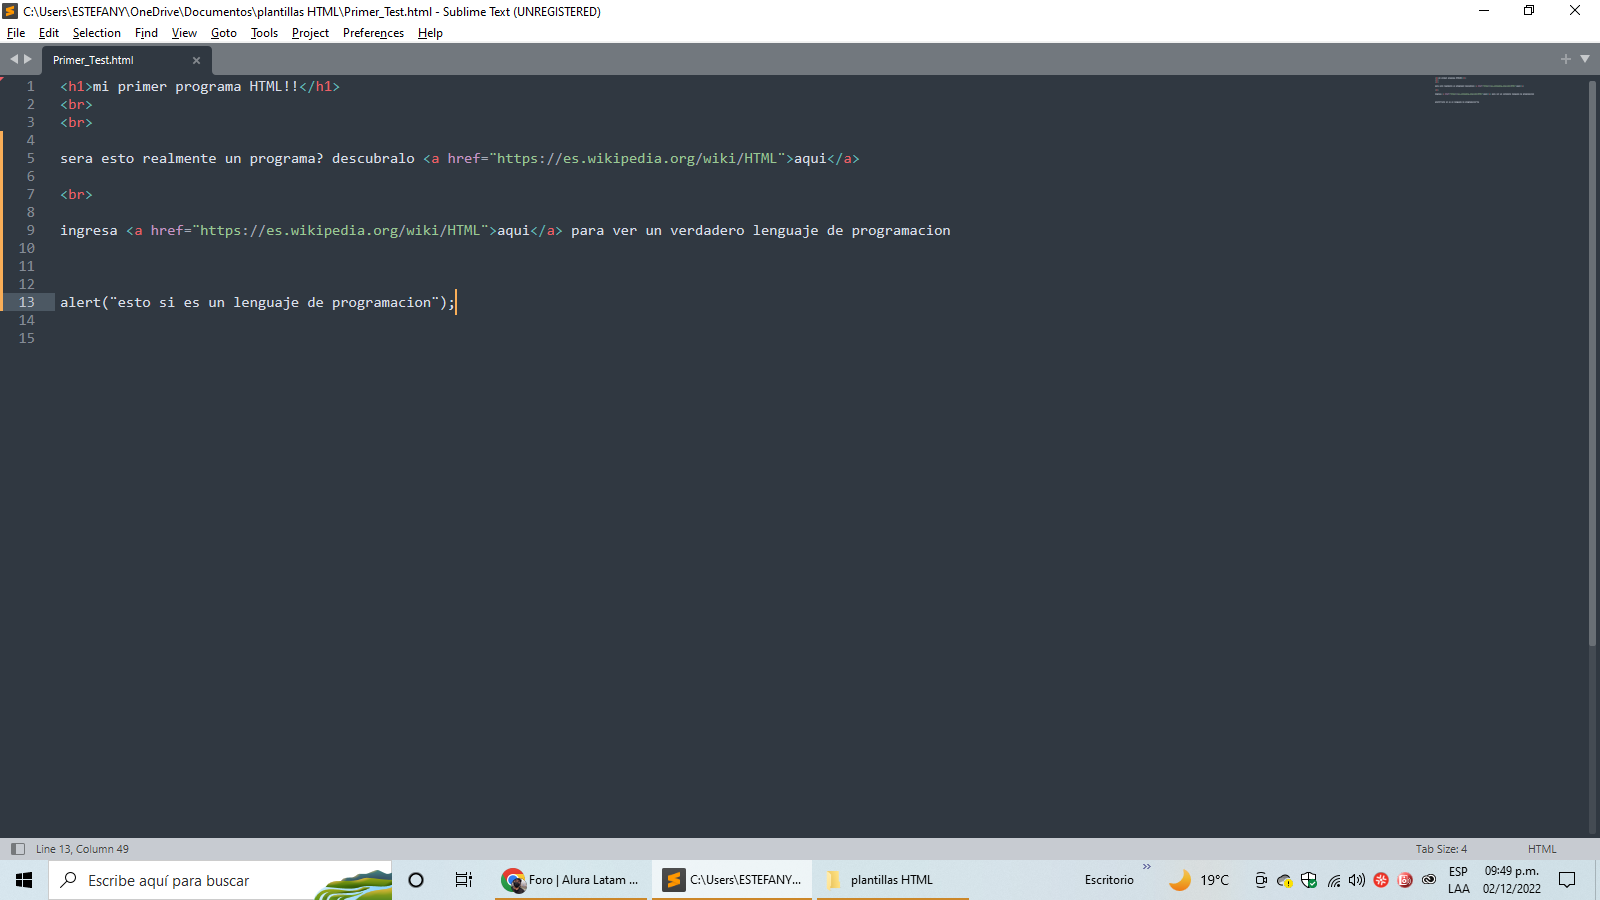
Task: Open the volume speaker tray icon
Action: pyautogui.click(x=1357, y=880)
